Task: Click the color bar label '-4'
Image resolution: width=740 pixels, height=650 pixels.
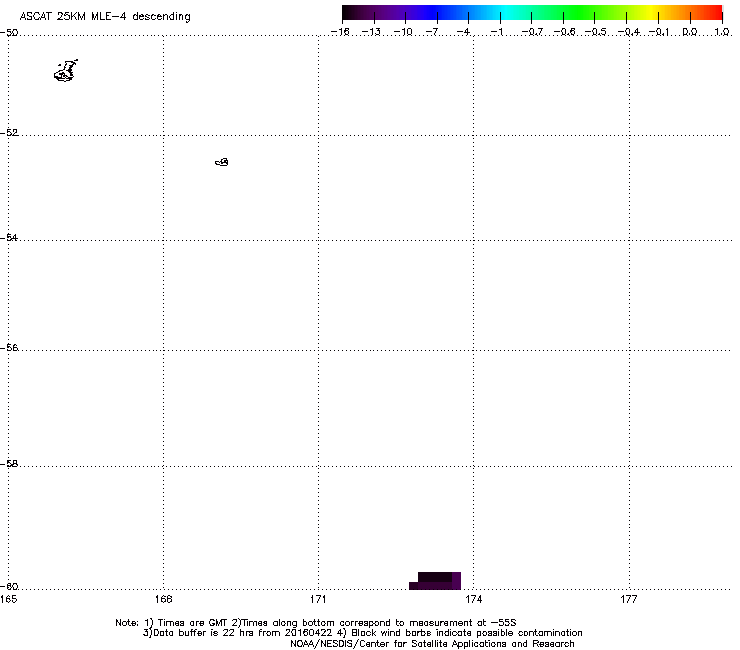Action: pyautogui.click(x=463, y=32)
